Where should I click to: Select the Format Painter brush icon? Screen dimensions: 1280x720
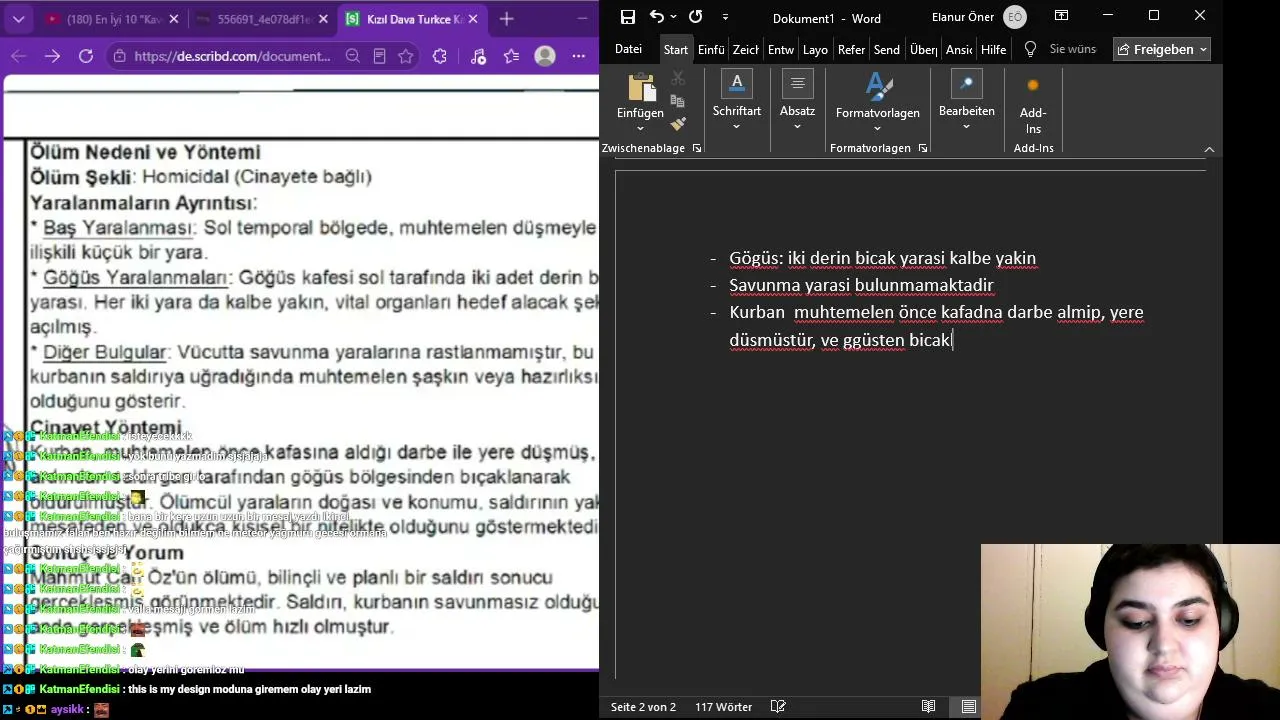[x=678, y=124]
